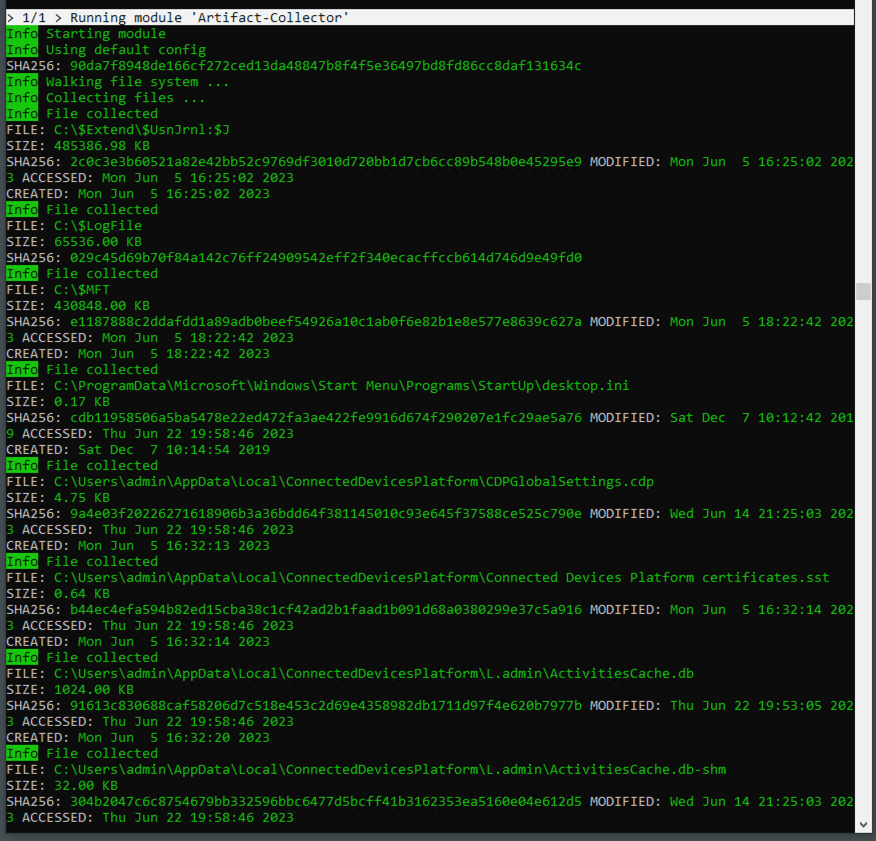Click the ActivitiesCache.db-shm file path
This screenshot has width=876, height=841.
click(389, 770)
